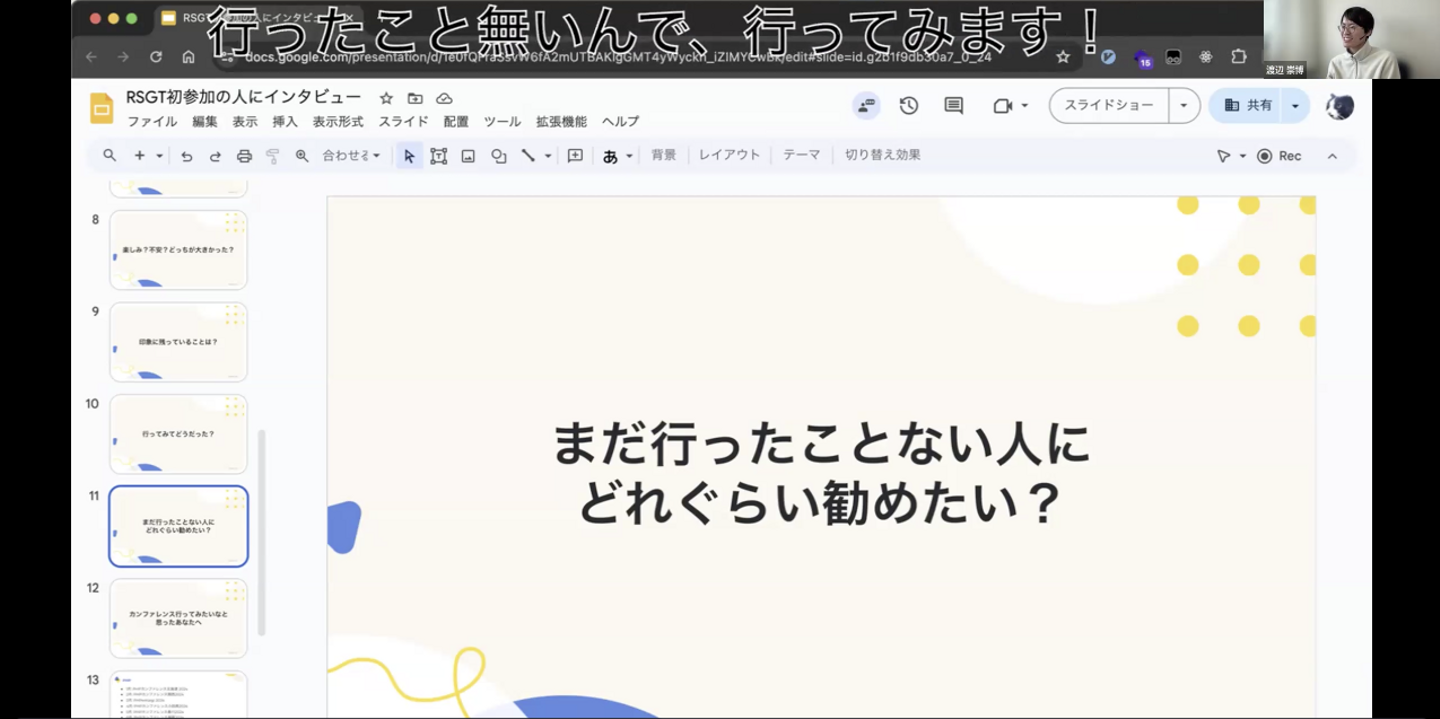Click the 背景 background button
The height and width of the screenshot is (719, 1440).
(664, 156)
